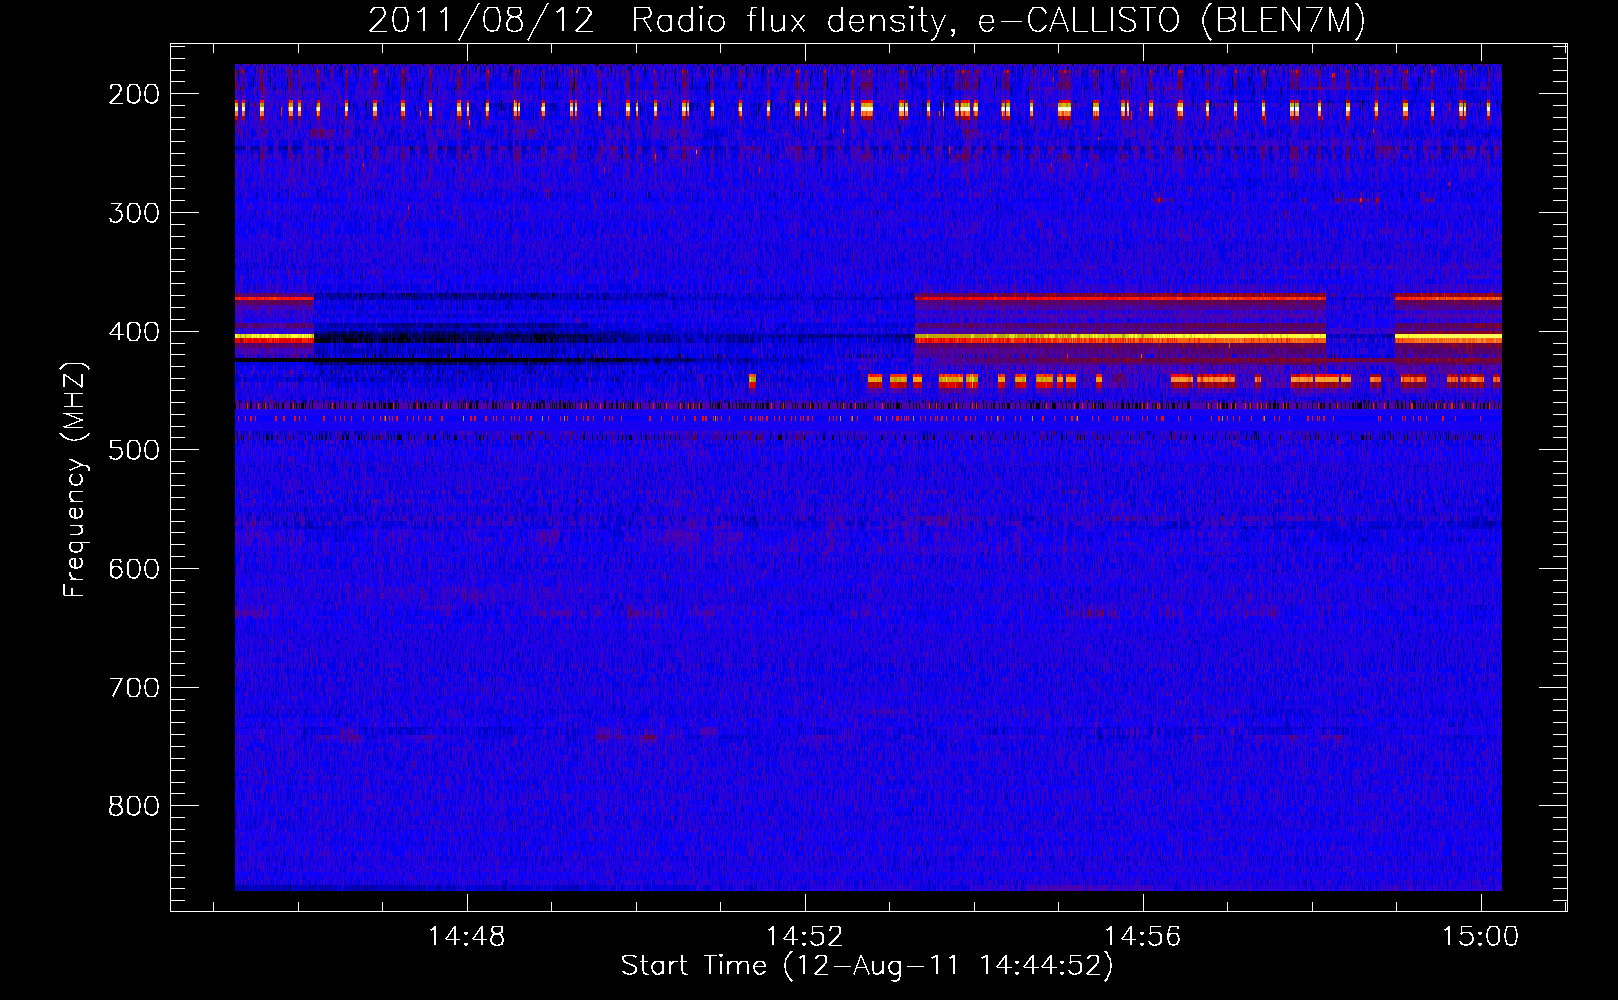Click the 'Frequency (MHZ)' axis title

(75, 479)
